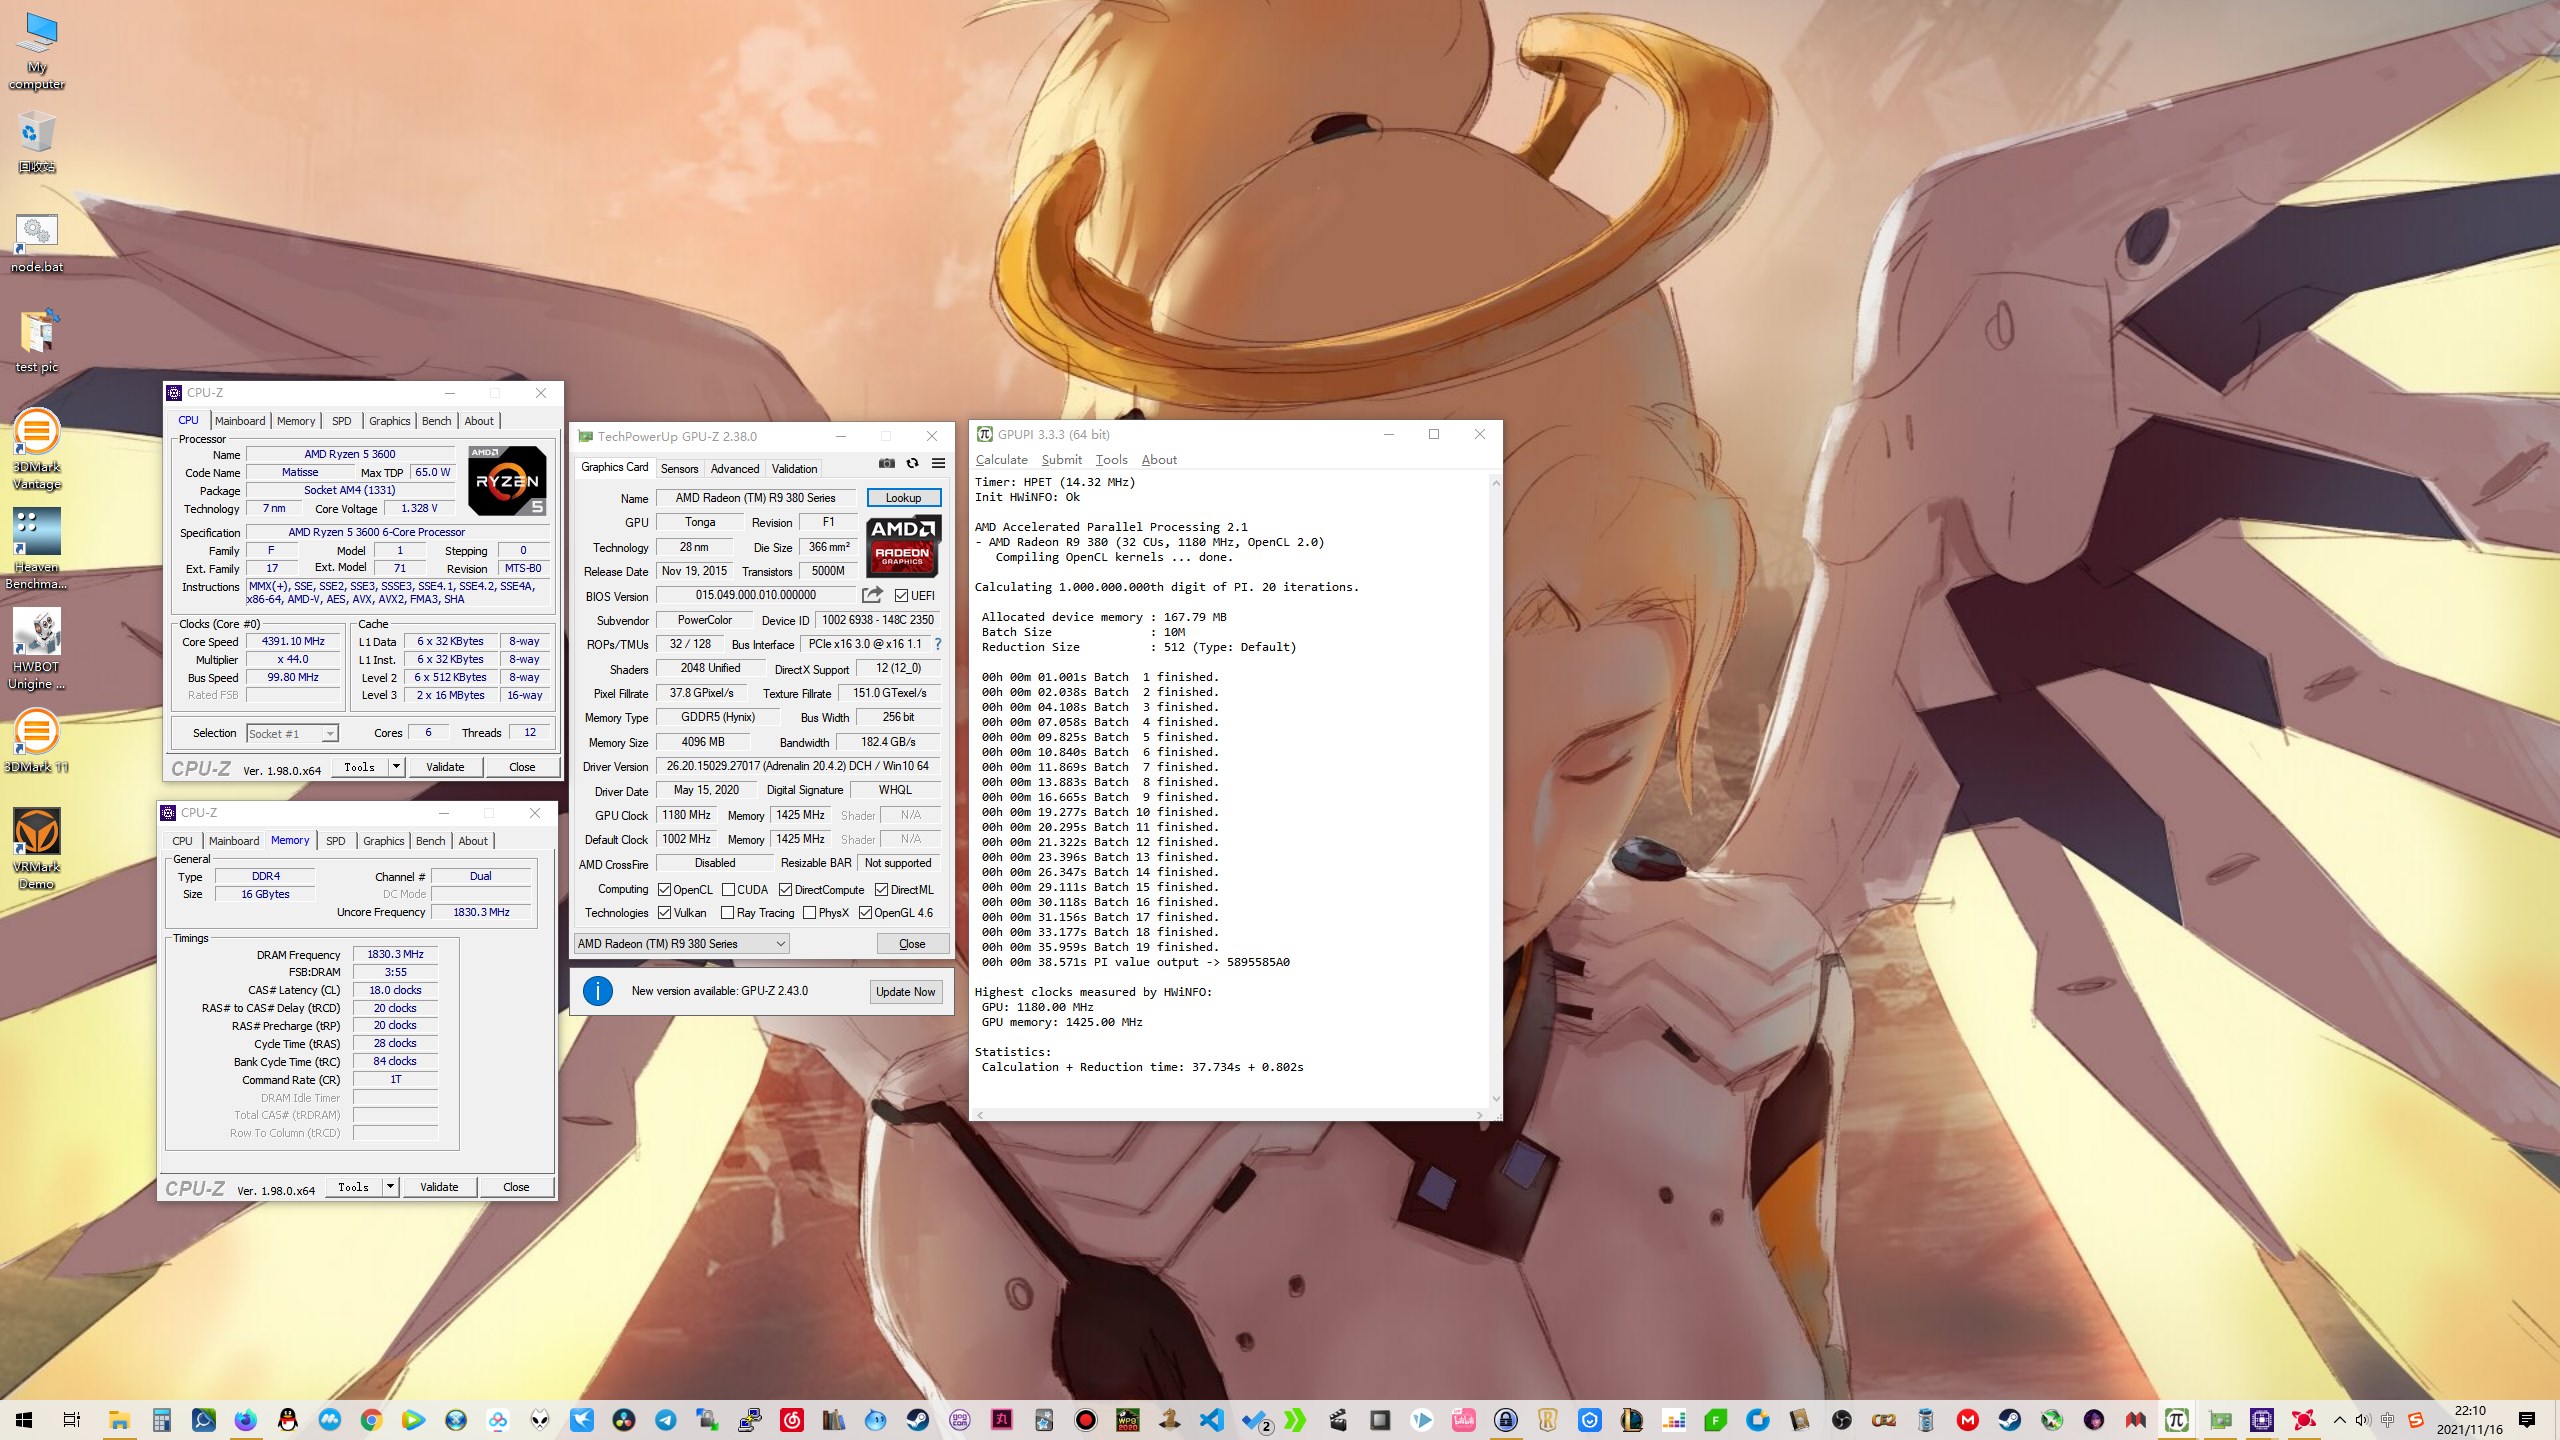Viewport: 2560px width, 1440px height.
Task: Show hidden system tray icons chevron
Action: [x=2339, y=1420]
